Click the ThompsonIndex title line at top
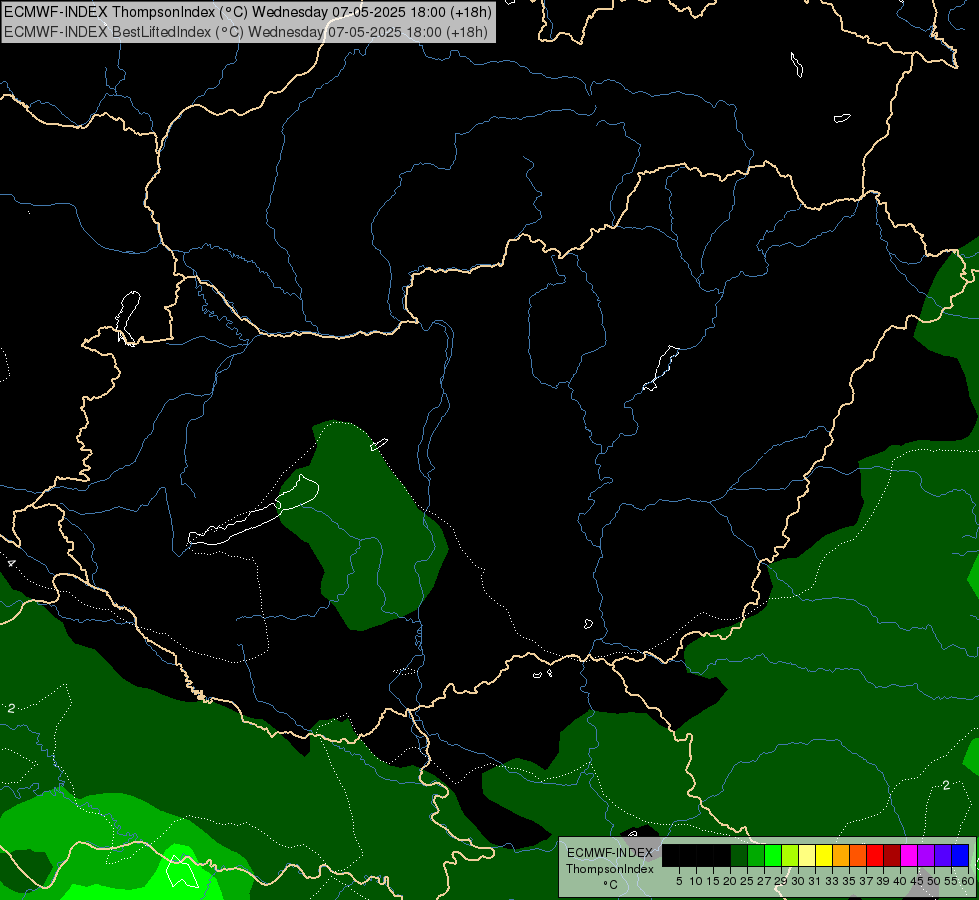The height and width of the screenshot is (900, 979). coord(248,11)
